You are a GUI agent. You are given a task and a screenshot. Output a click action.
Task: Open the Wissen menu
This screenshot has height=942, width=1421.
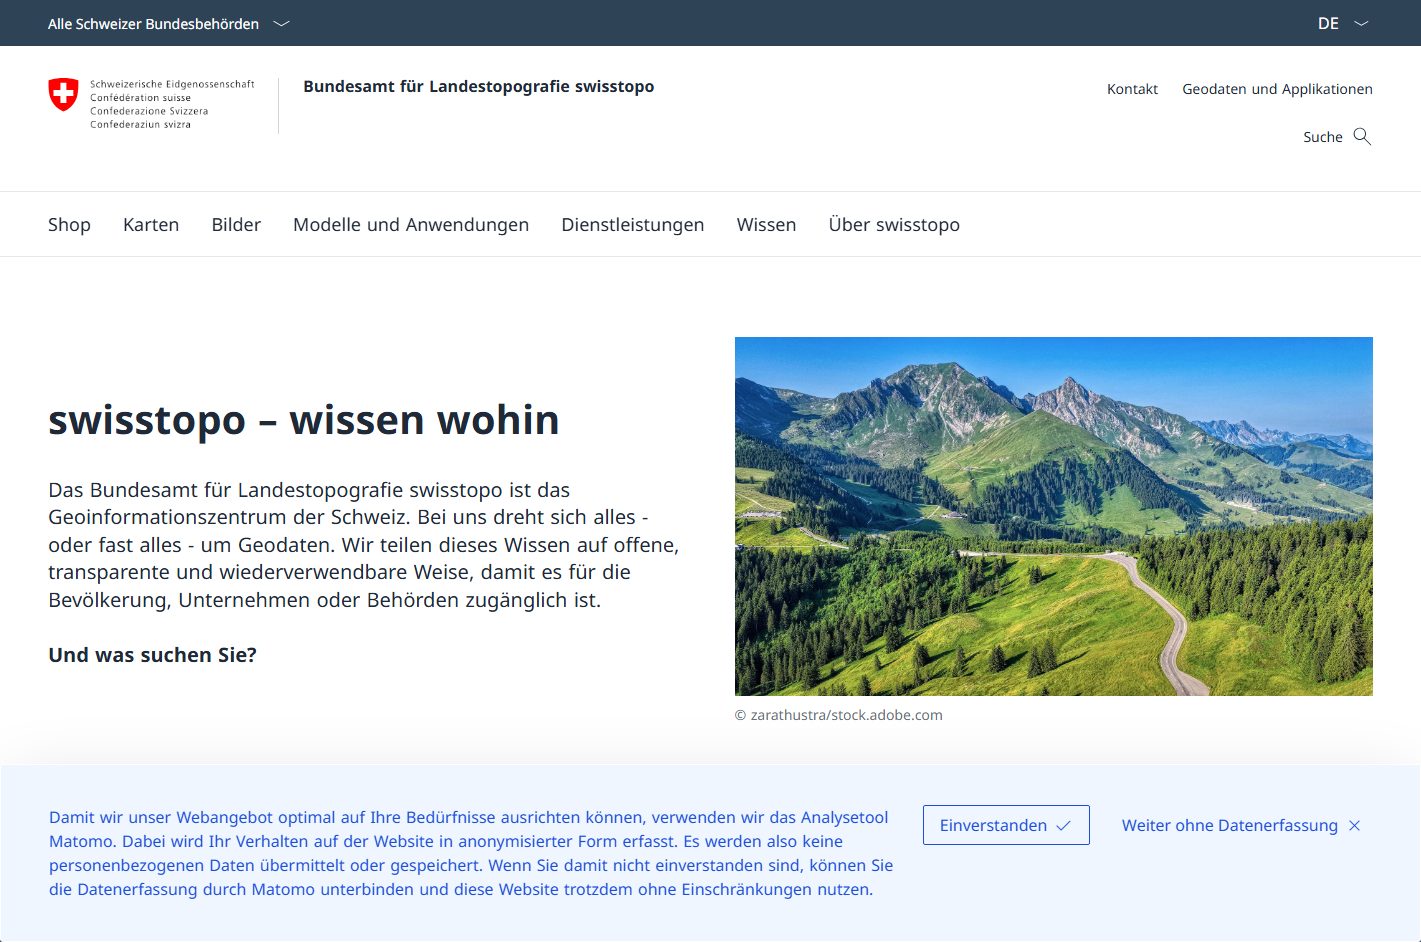pyautogui.click(x=766, y=225)
